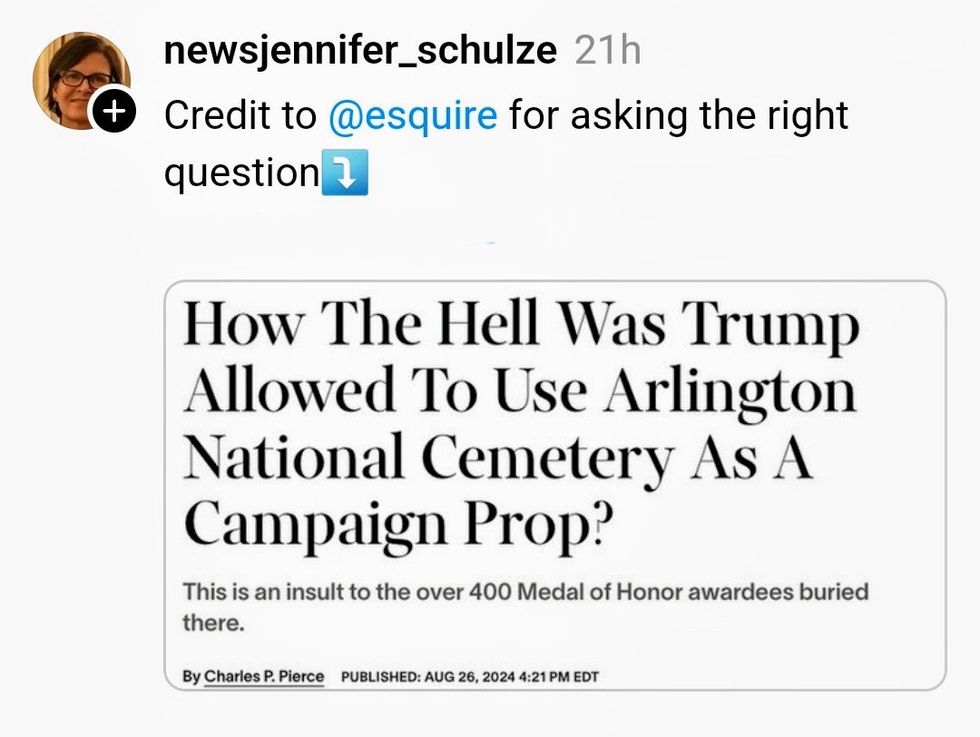Click the "How The Hell Was Trump" headline line
This screenshot has height=737, width=980.
point(521,326)
